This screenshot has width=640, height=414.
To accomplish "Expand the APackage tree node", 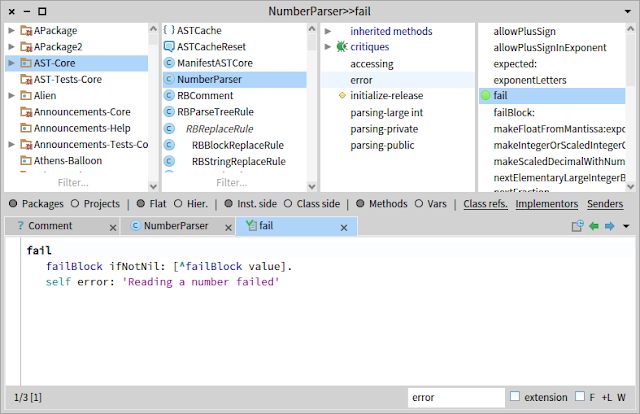I will pos(11,30).
